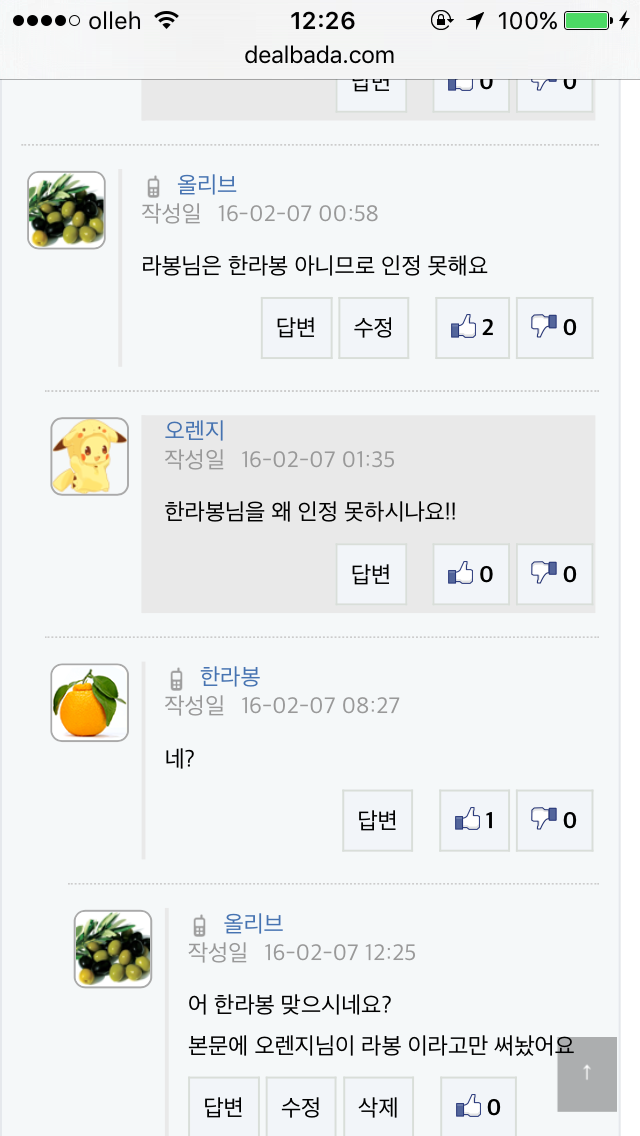Click 수정 under 올리브's 00:58 comment
This screenshot has height=1136, width=640.
click(374, 327)
